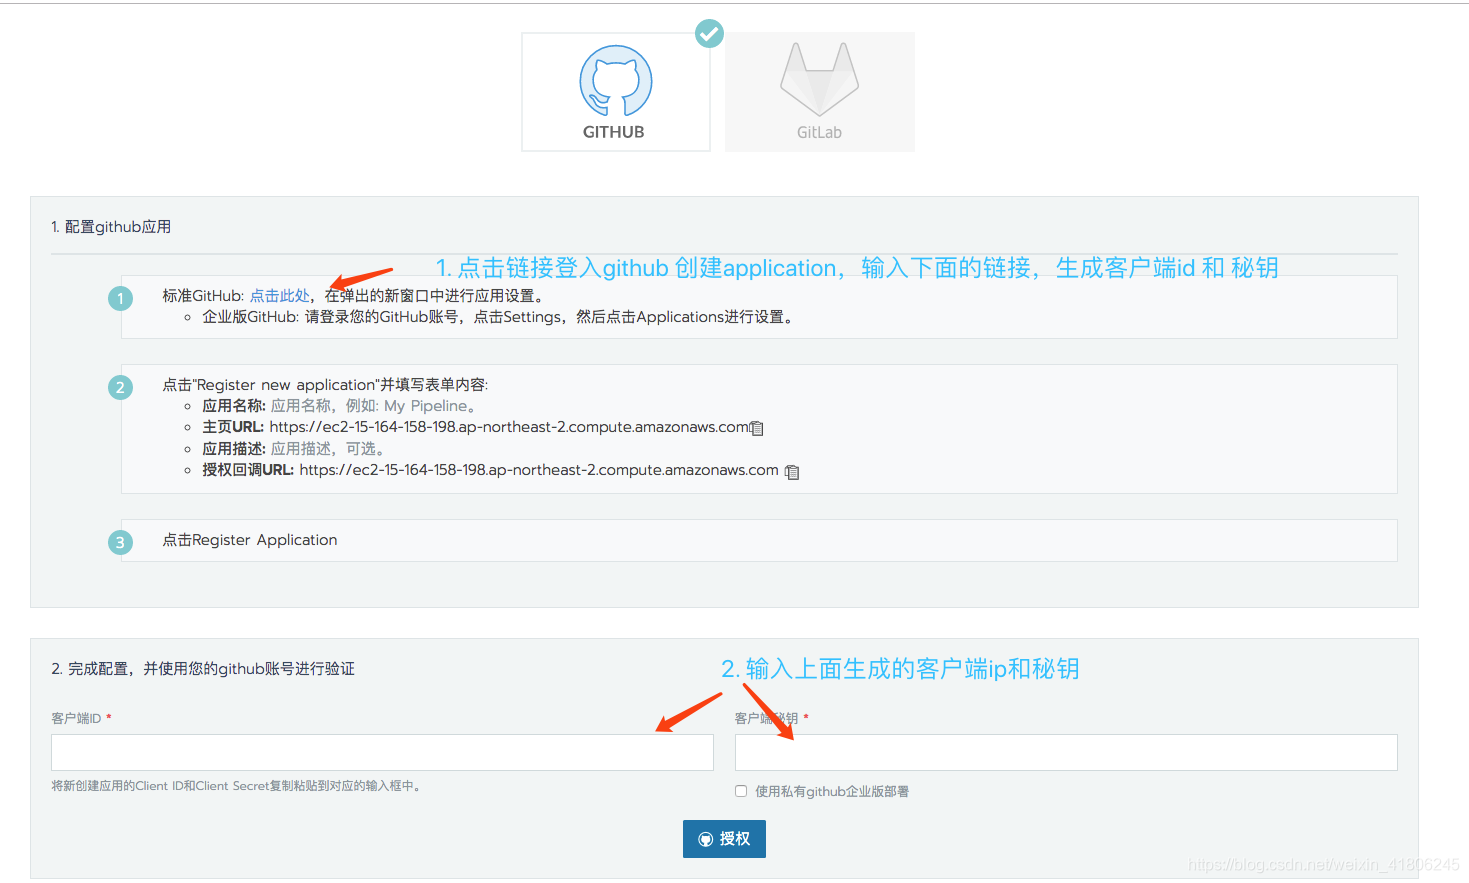This screenshot has width=1469, height=883.
Task: Click the 1. 配置github应用 heading
Action: pyautogui.click(x=111, y=227)
